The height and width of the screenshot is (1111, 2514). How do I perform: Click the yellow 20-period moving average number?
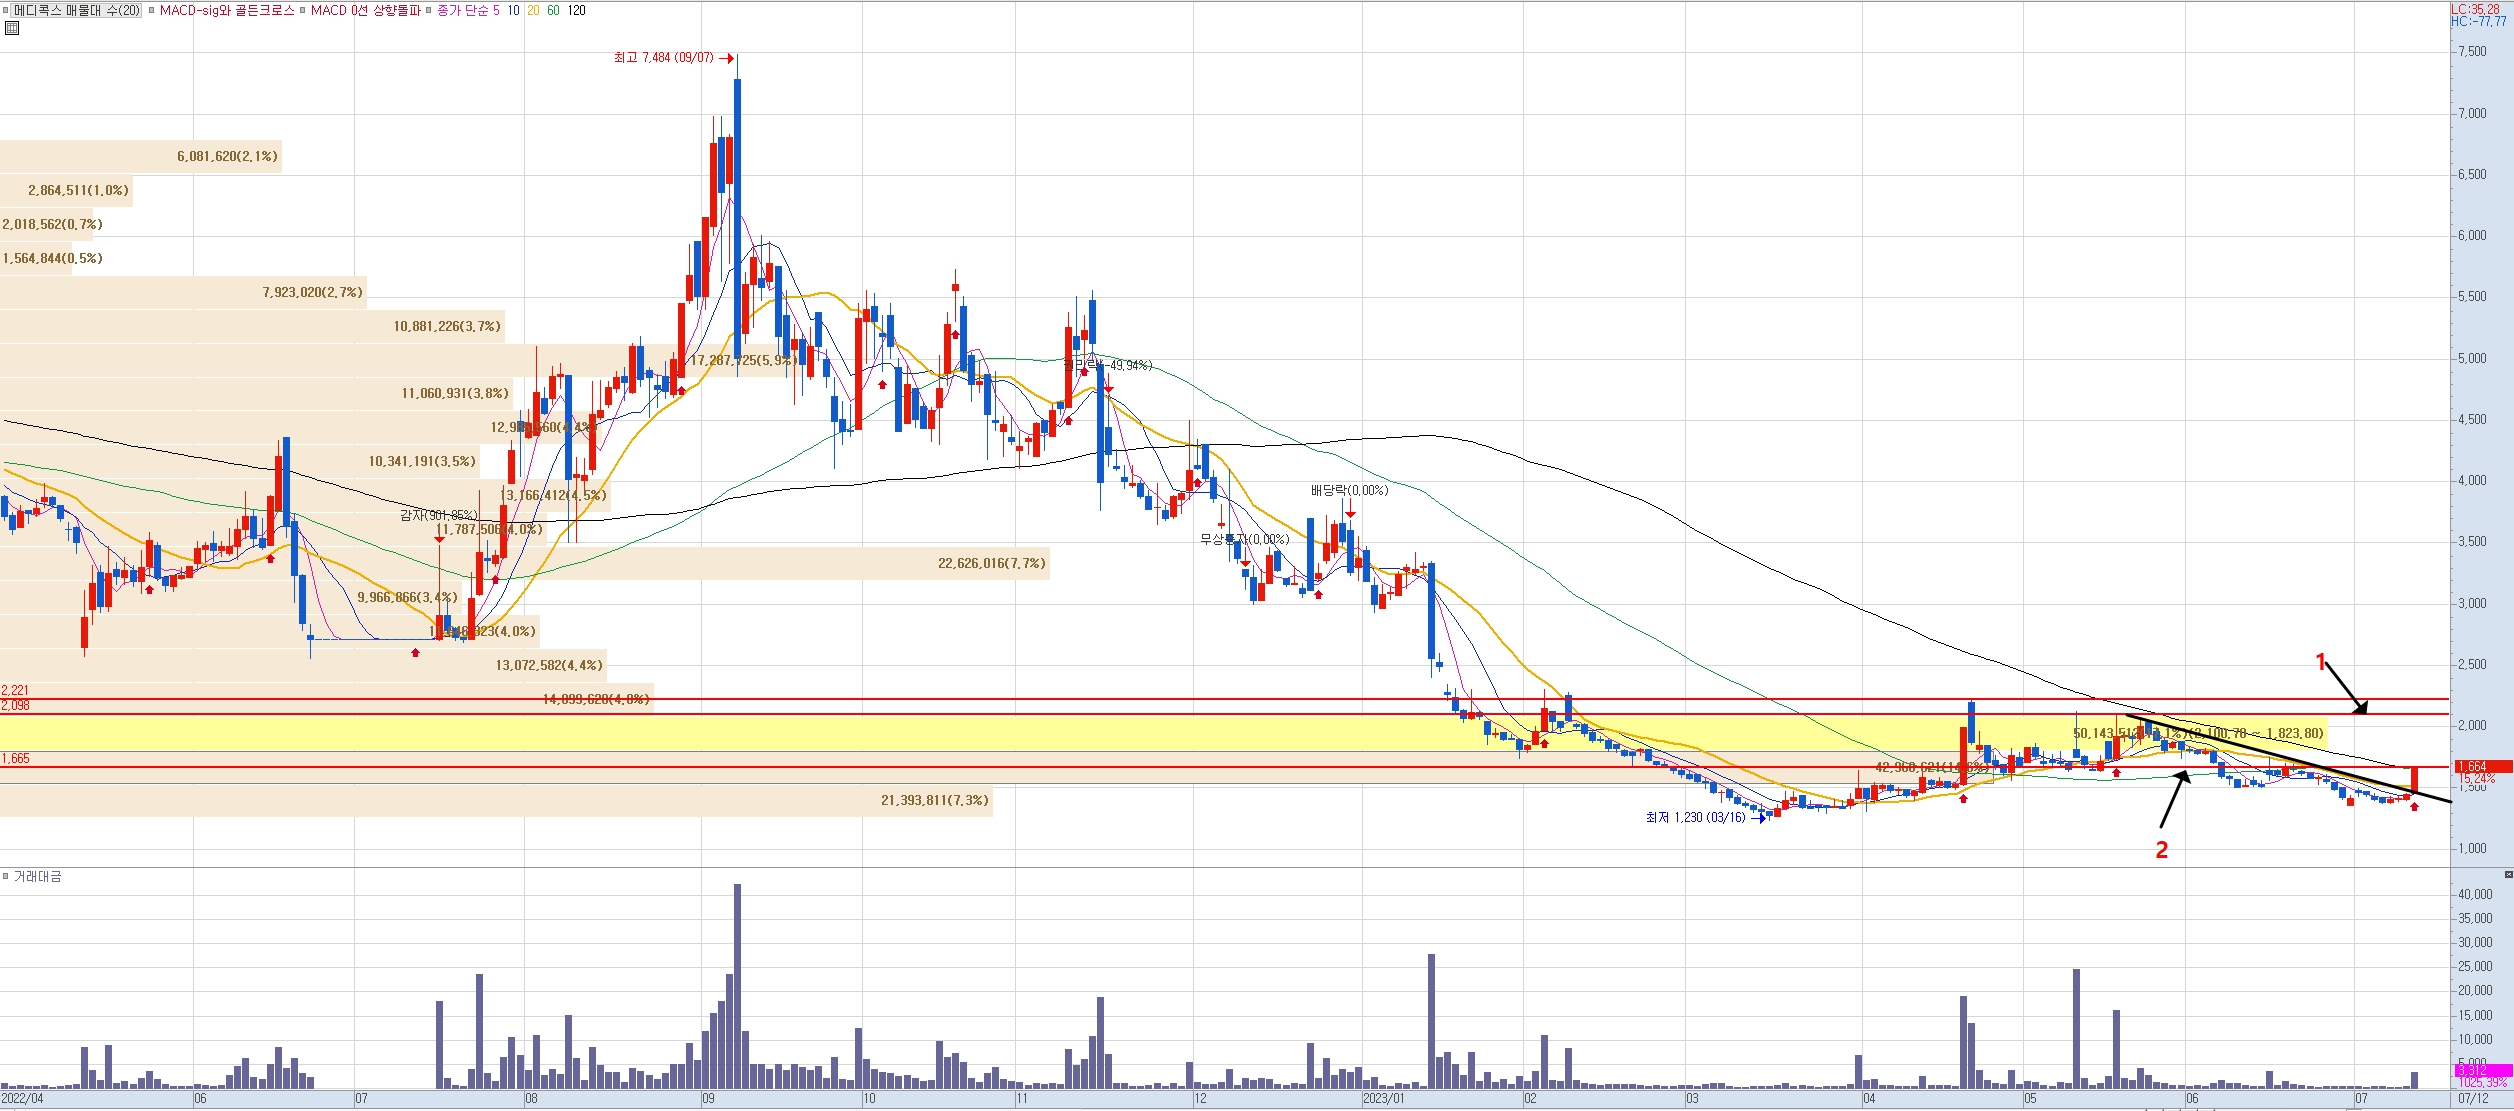533,11
